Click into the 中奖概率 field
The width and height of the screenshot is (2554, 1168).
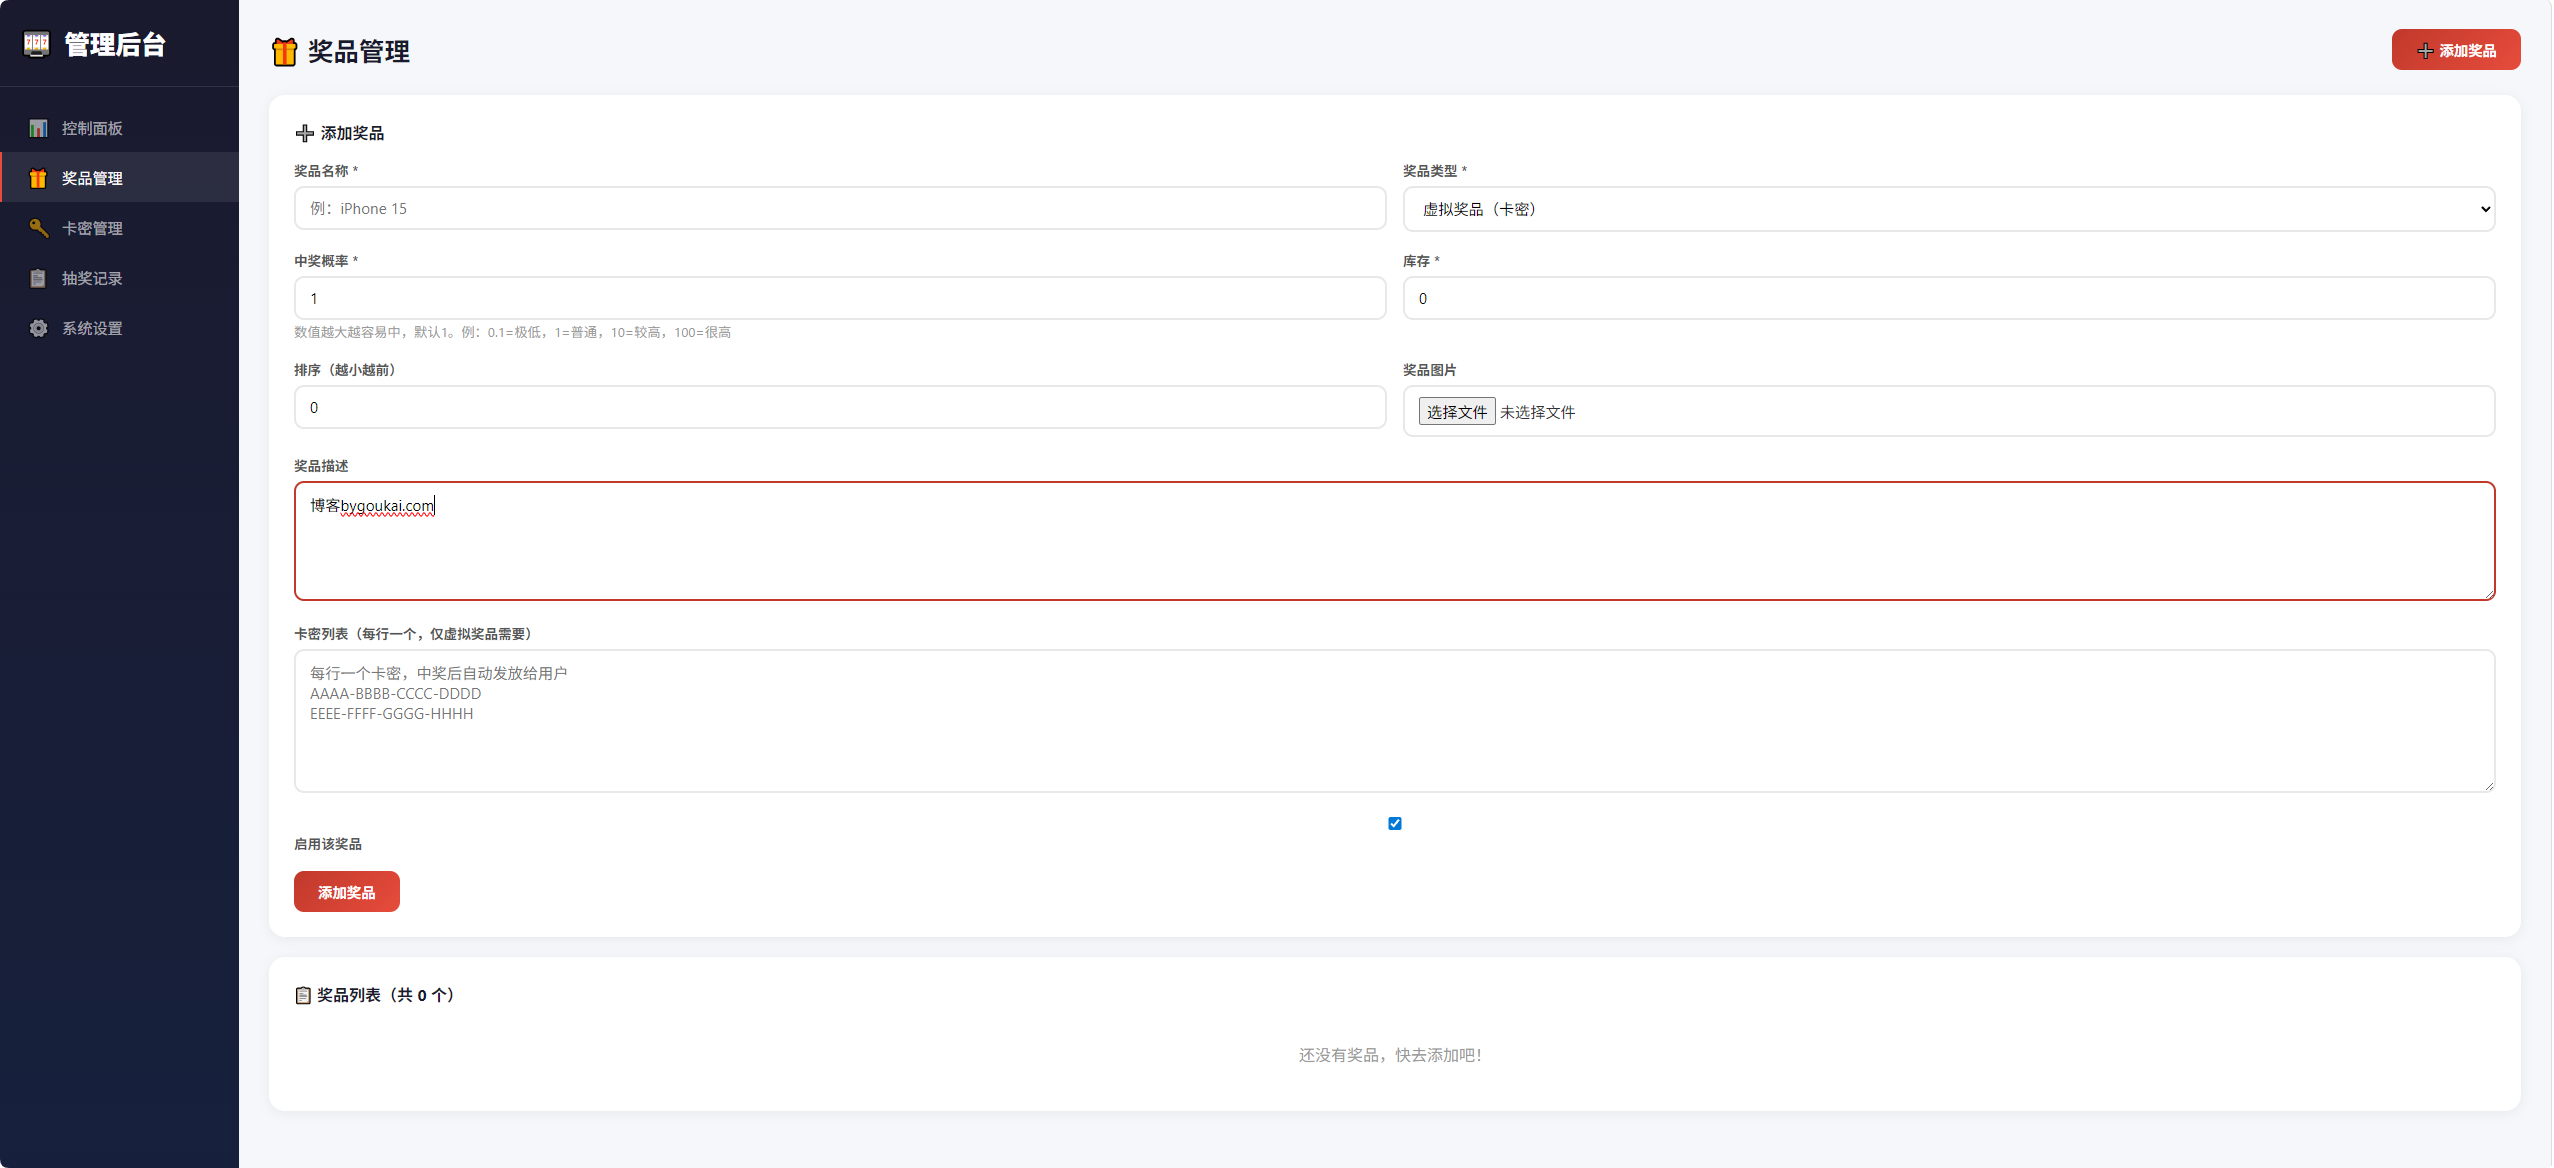point(840,298)
